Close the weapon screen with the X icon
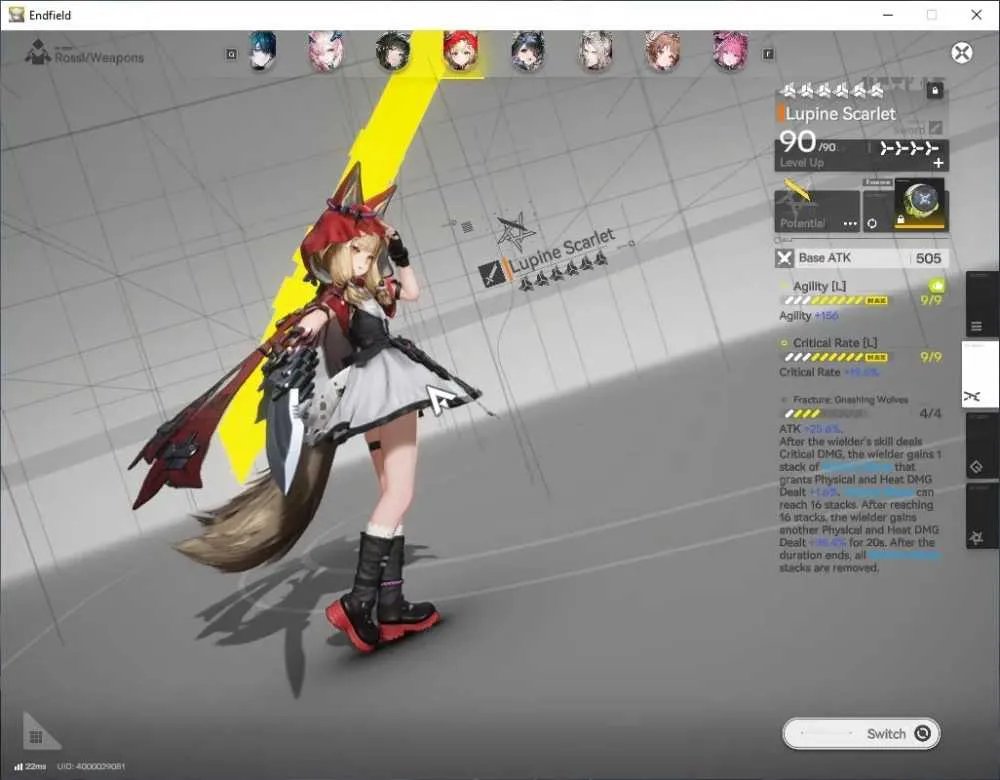Viewport: 1000px width, 780px height. 962,53
